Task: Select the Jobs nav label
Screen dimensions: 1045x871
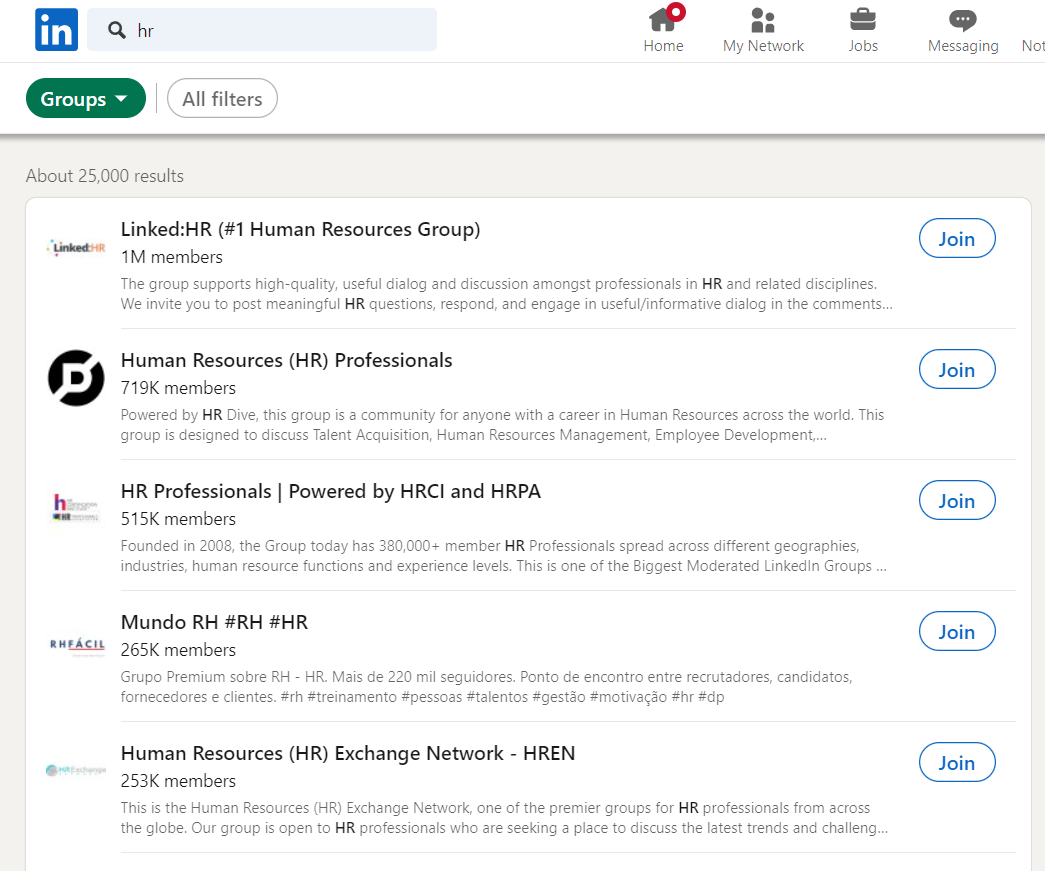Action: pyautogui.click(x=863, y=46)
